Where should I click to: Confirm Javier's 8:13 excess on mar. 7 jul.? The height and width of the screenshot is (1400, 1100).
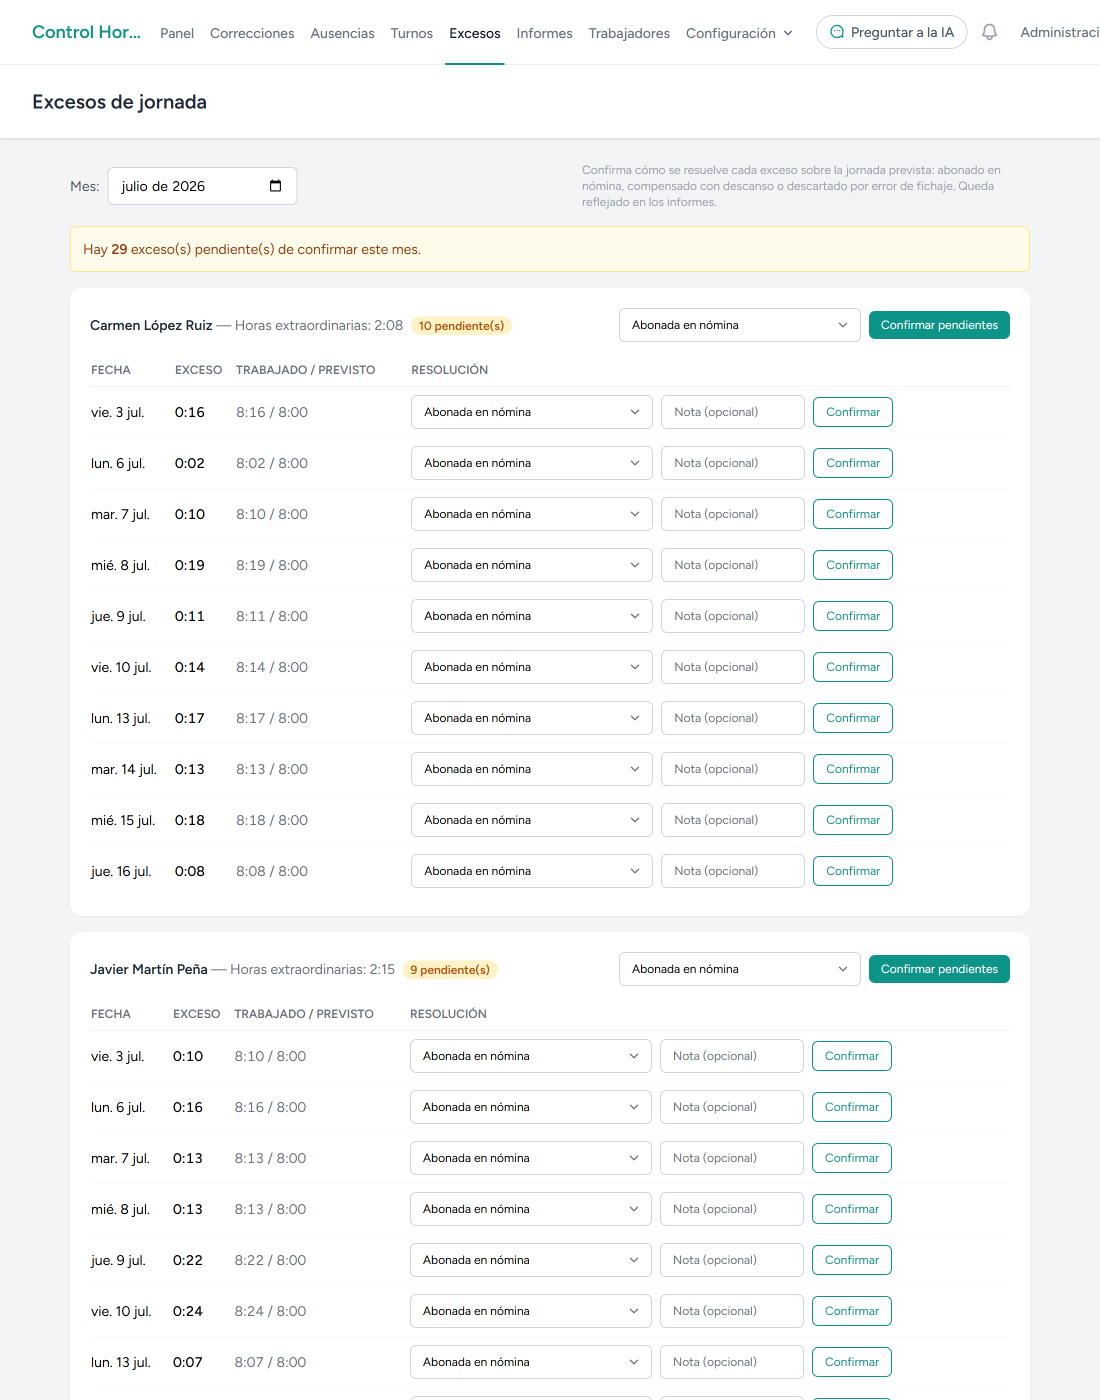click(x=852, y=1158)
